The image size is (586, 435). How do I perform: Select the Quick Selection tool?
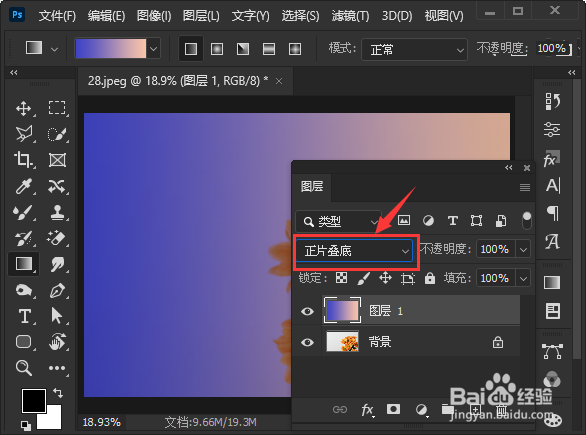(x=57, y=134)
